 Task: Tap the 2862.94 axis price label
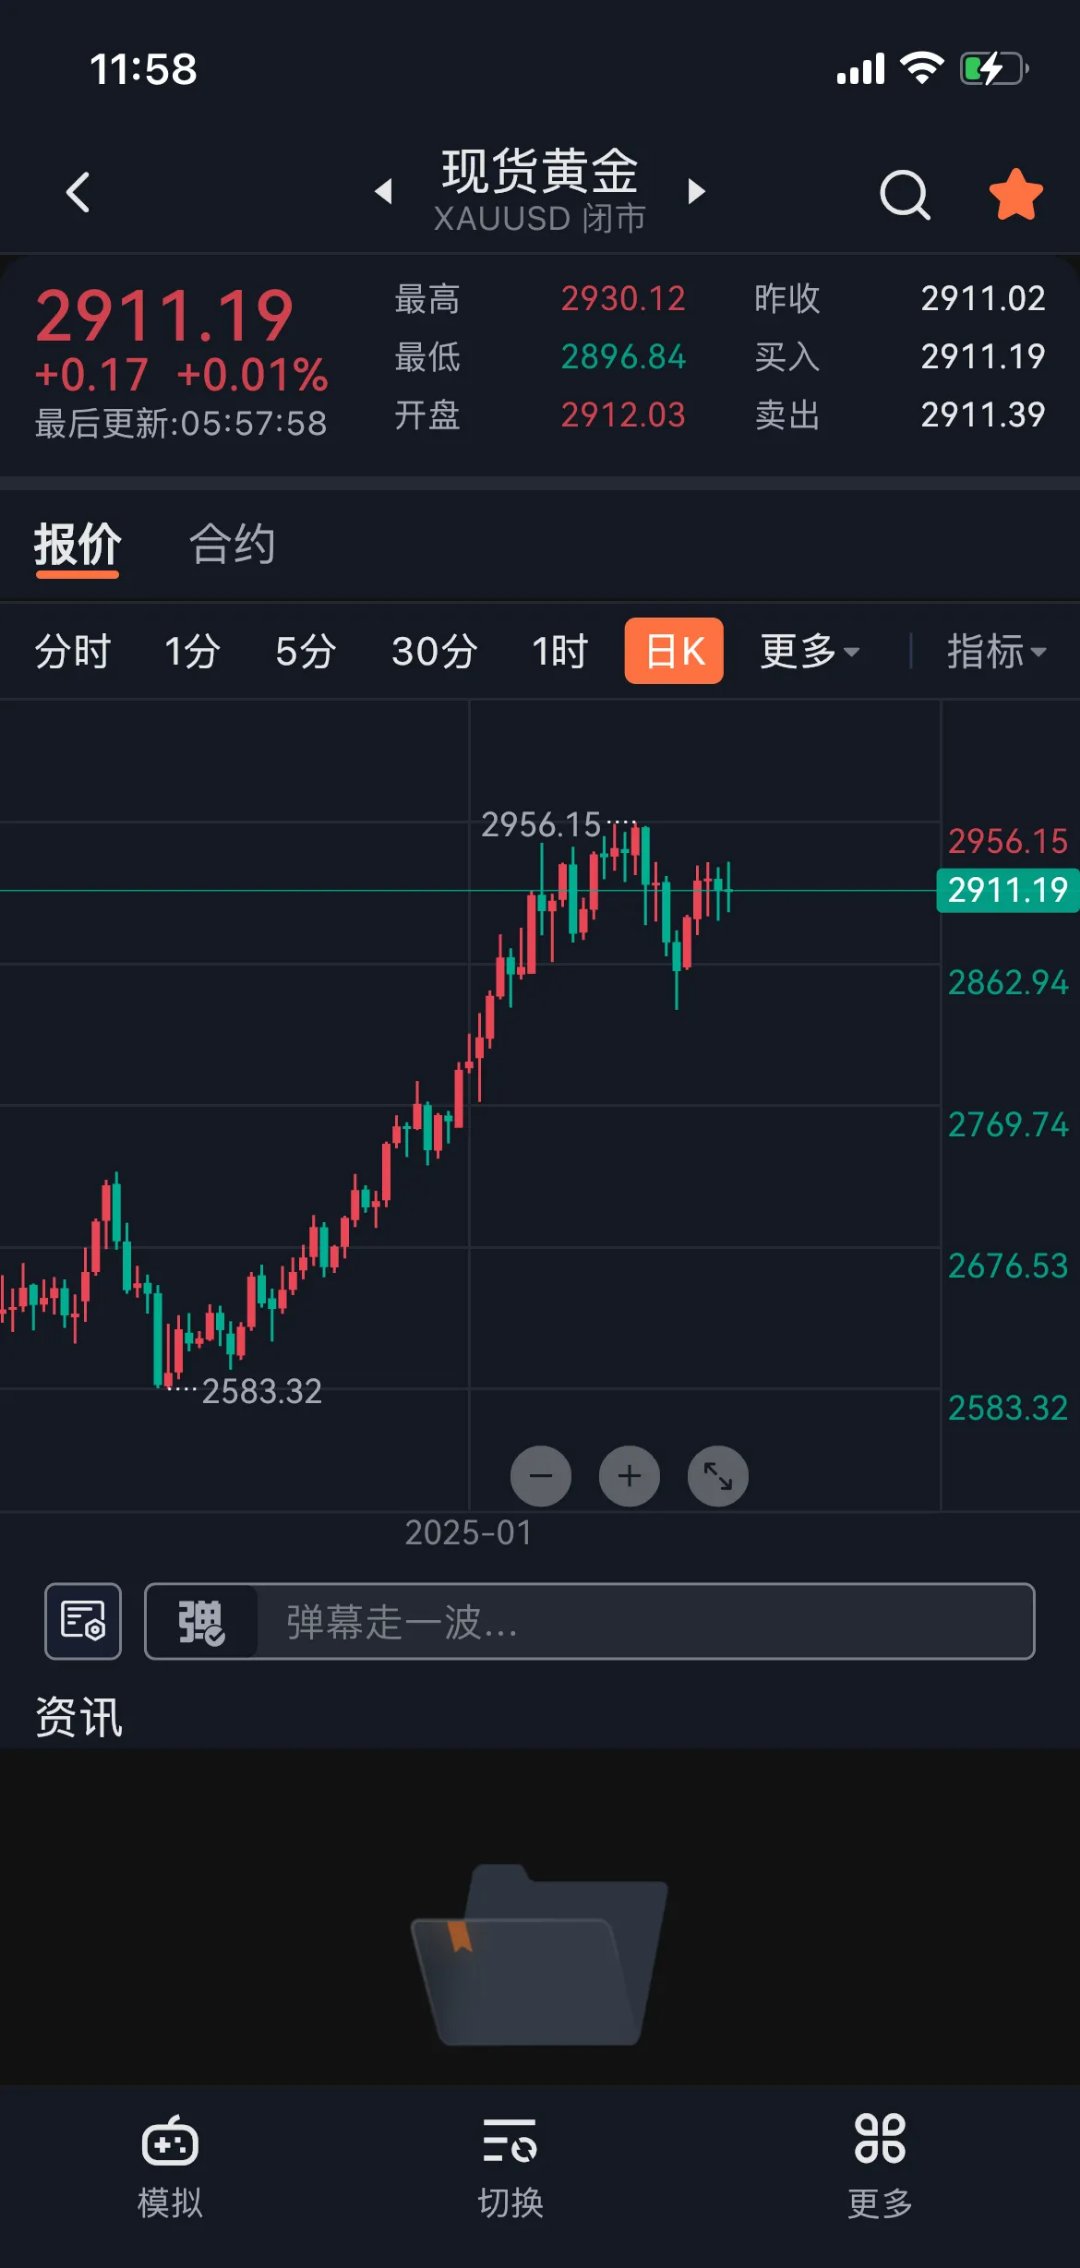tap(1008, 982)
